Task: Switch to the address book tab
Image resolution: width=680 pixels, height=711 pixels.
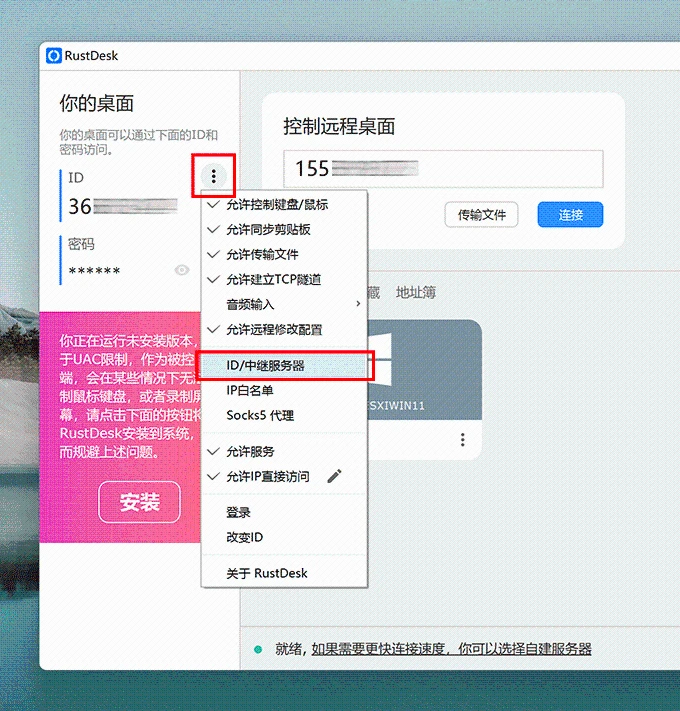Action: 416,292
